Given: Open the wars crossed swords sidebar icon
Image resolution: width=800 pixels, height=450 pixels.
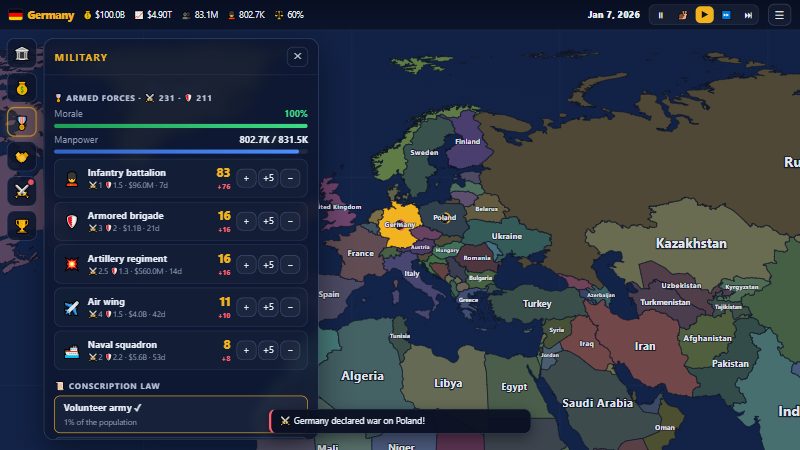Looking at the screenshot, I should point(22,191).
